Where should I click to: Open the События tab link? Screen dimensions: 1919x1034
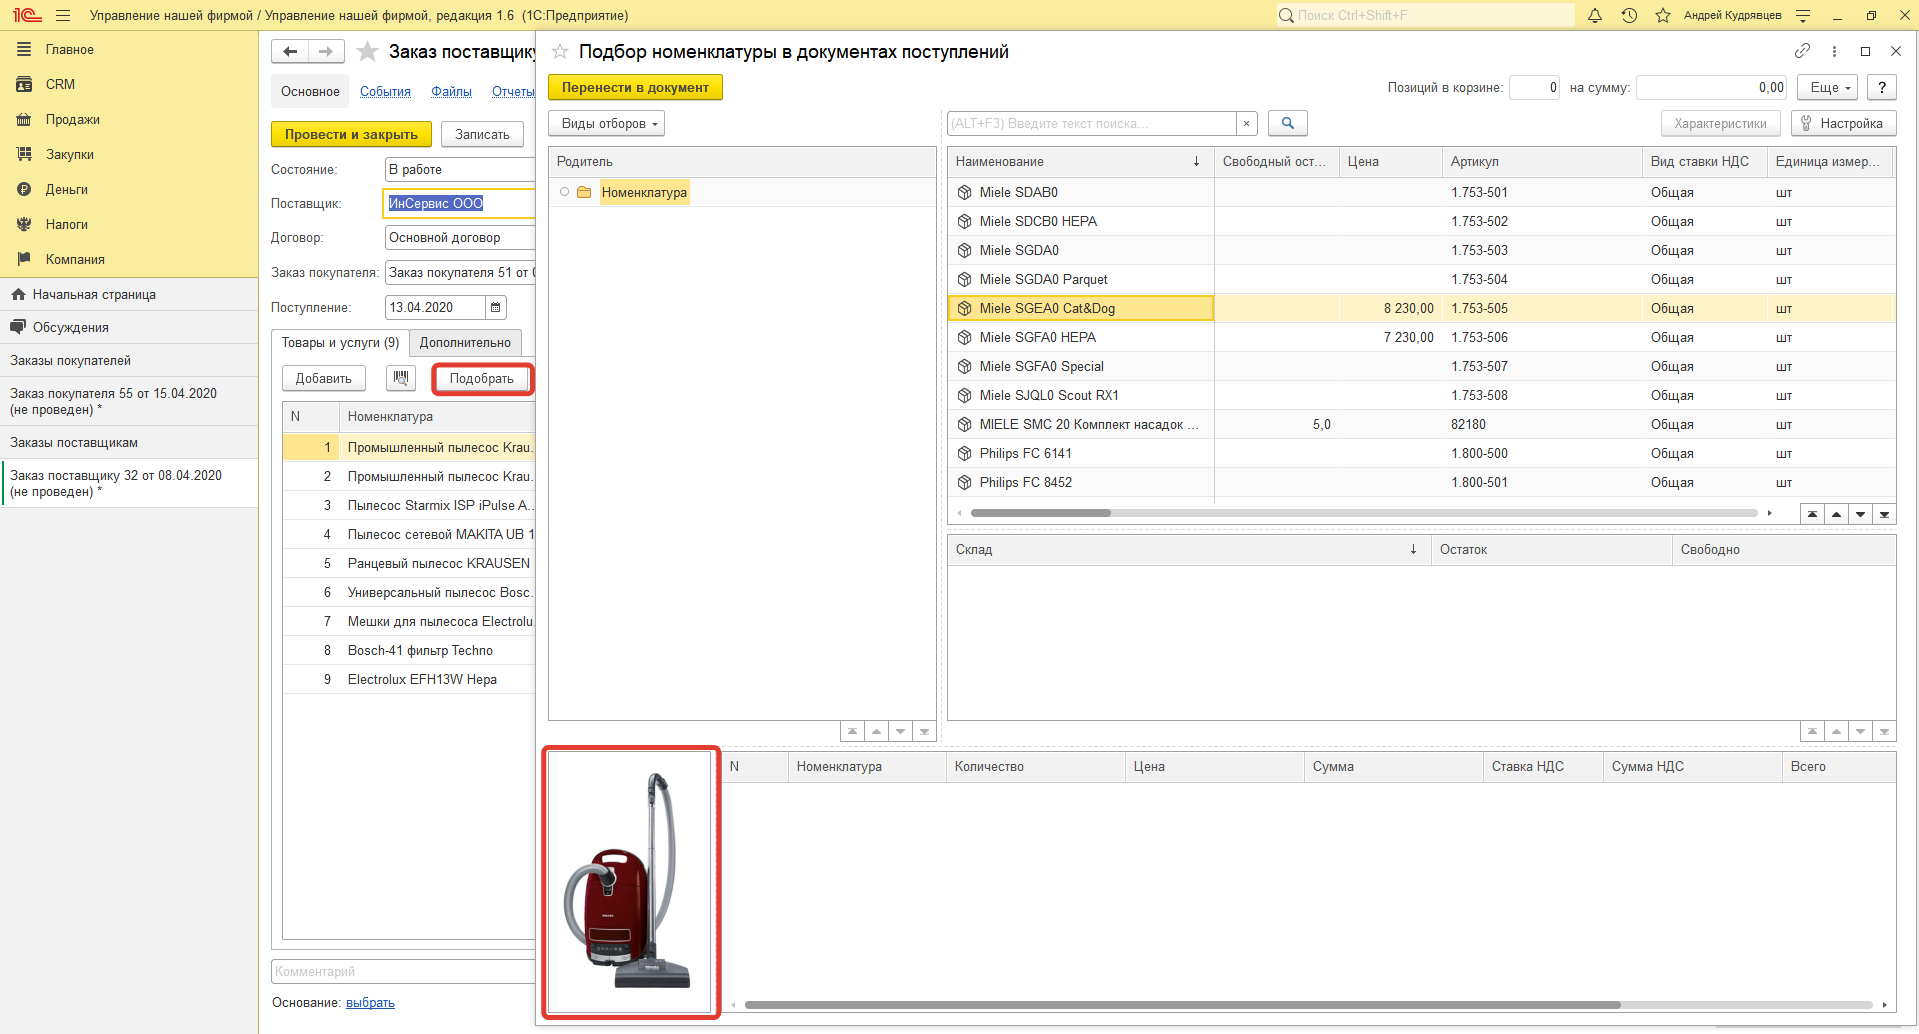pyautogui.click(x=385, y=91)
